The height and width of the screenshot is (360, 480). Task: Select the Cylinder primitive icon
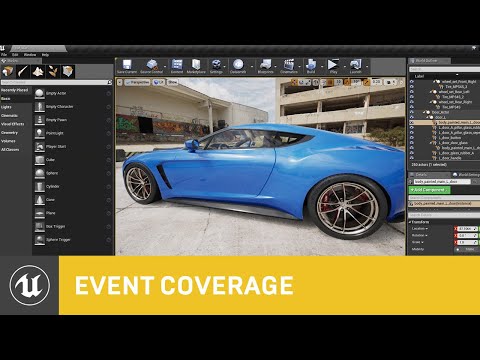(40, 187)
